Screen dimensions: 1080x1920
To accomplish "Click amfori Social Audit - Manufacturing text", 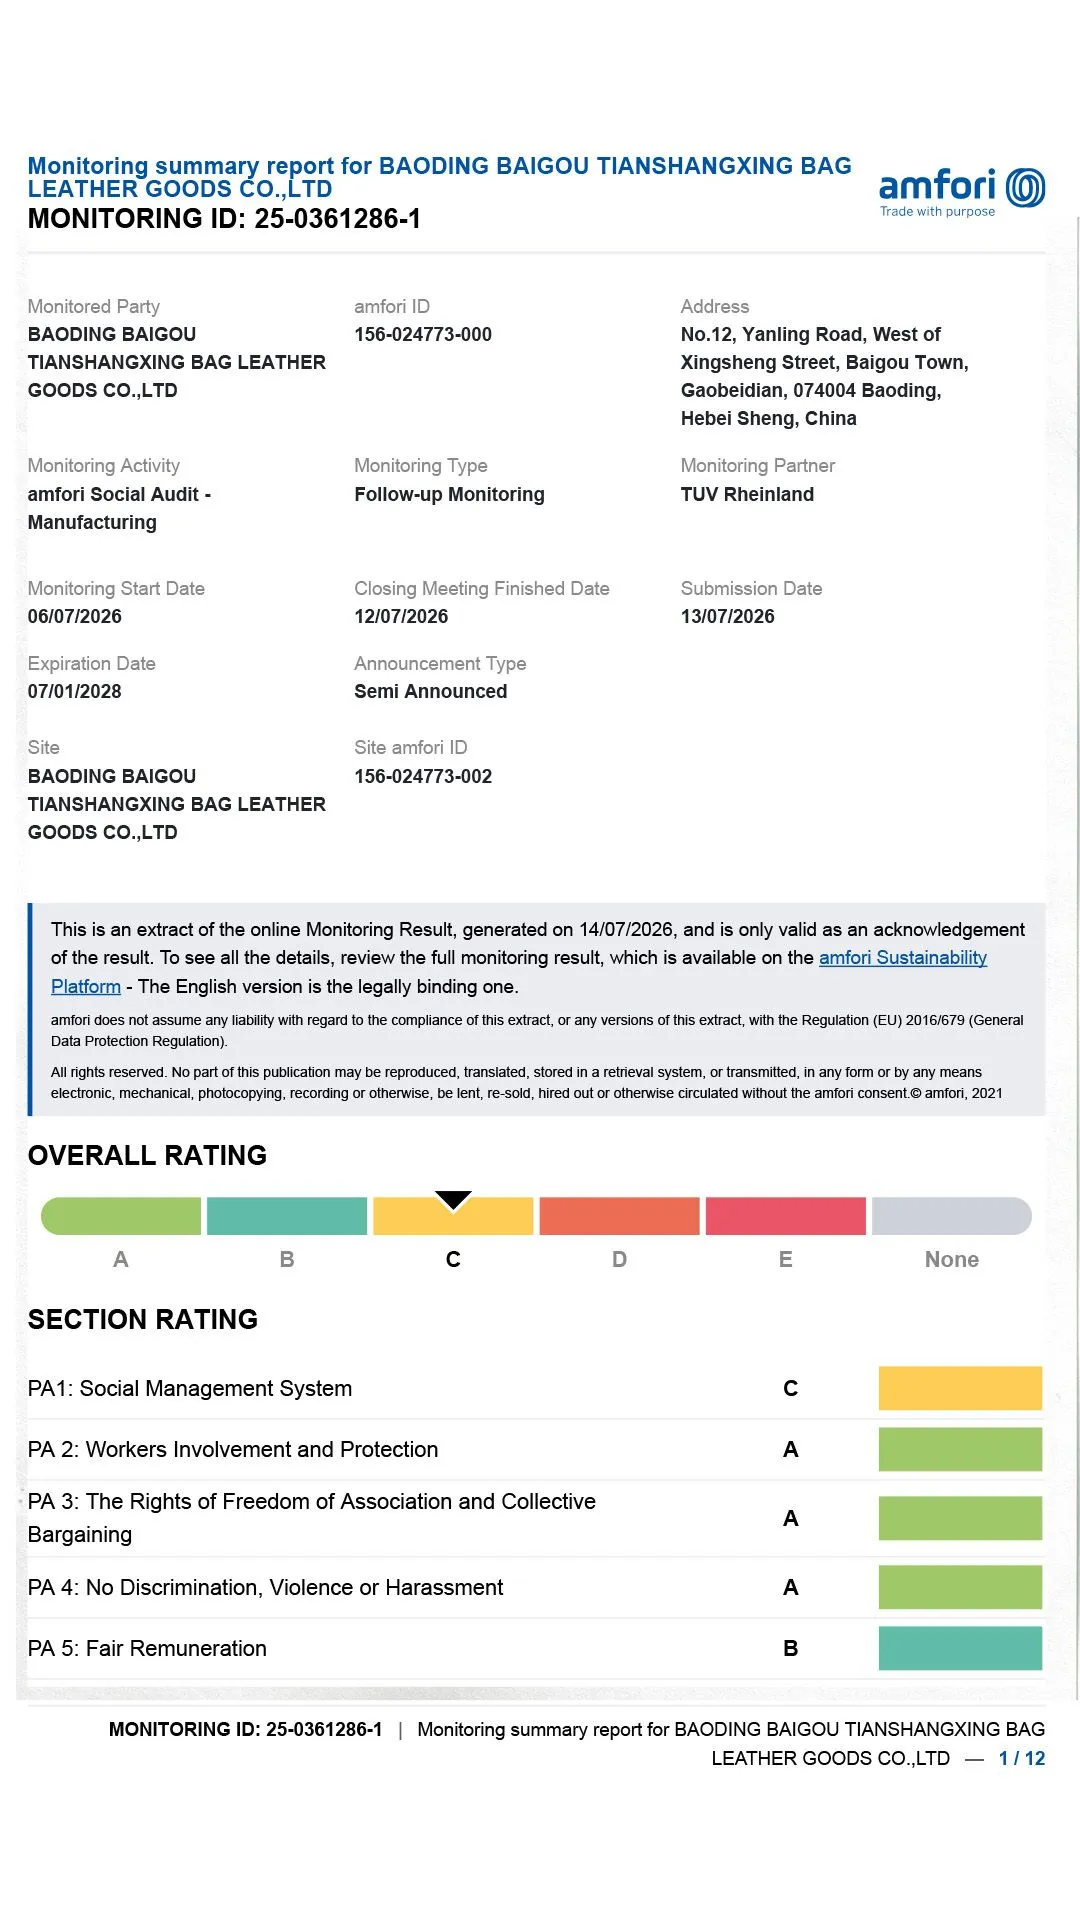I will (119, 508).
